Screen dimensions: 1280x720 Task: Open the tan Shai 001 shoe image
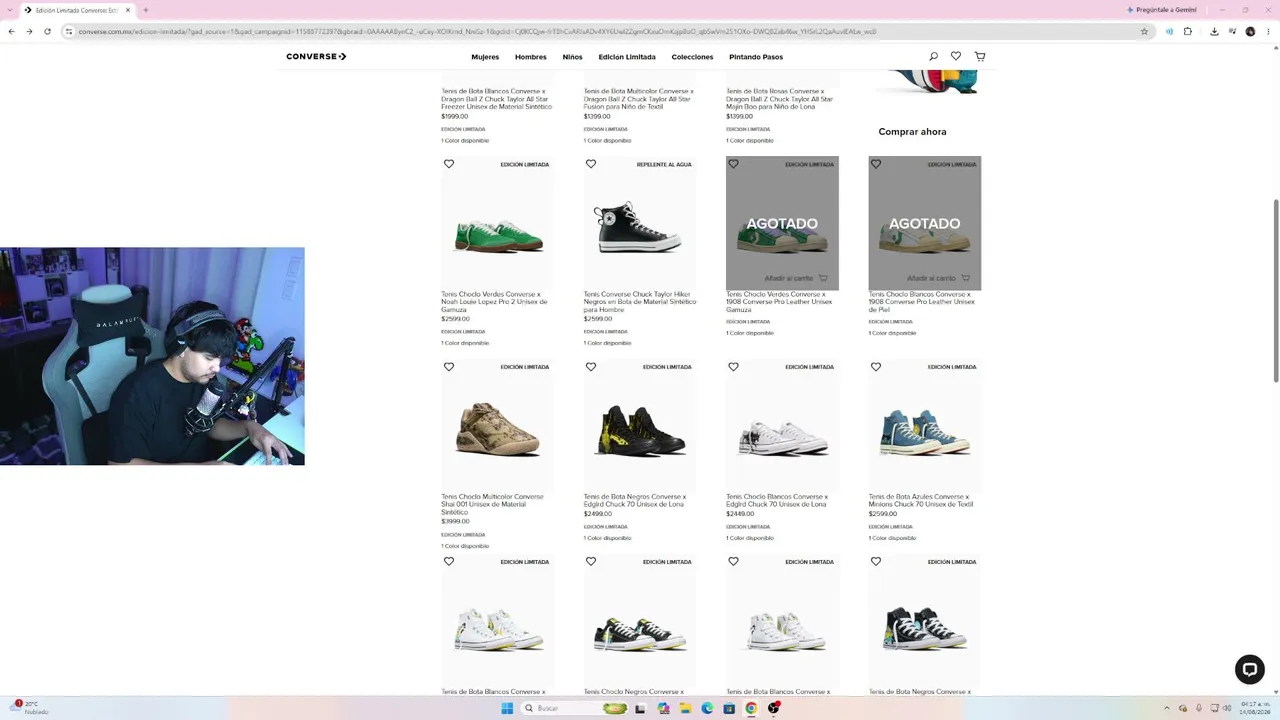(x=497, y=431)
